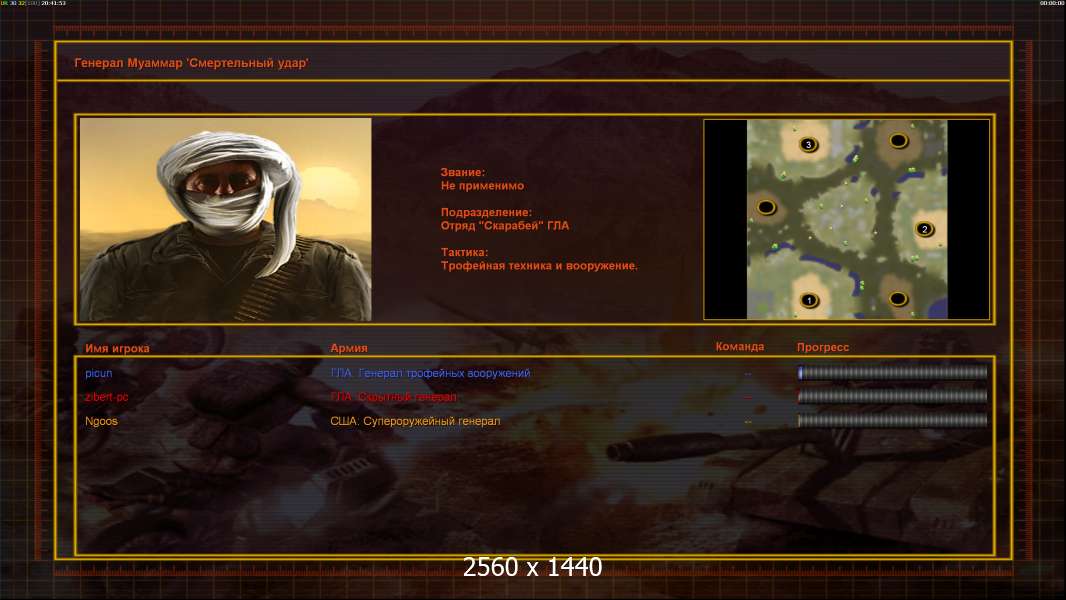Click the empty western start marker on minimap
The image size is (1066, 600).
point(766,207)
